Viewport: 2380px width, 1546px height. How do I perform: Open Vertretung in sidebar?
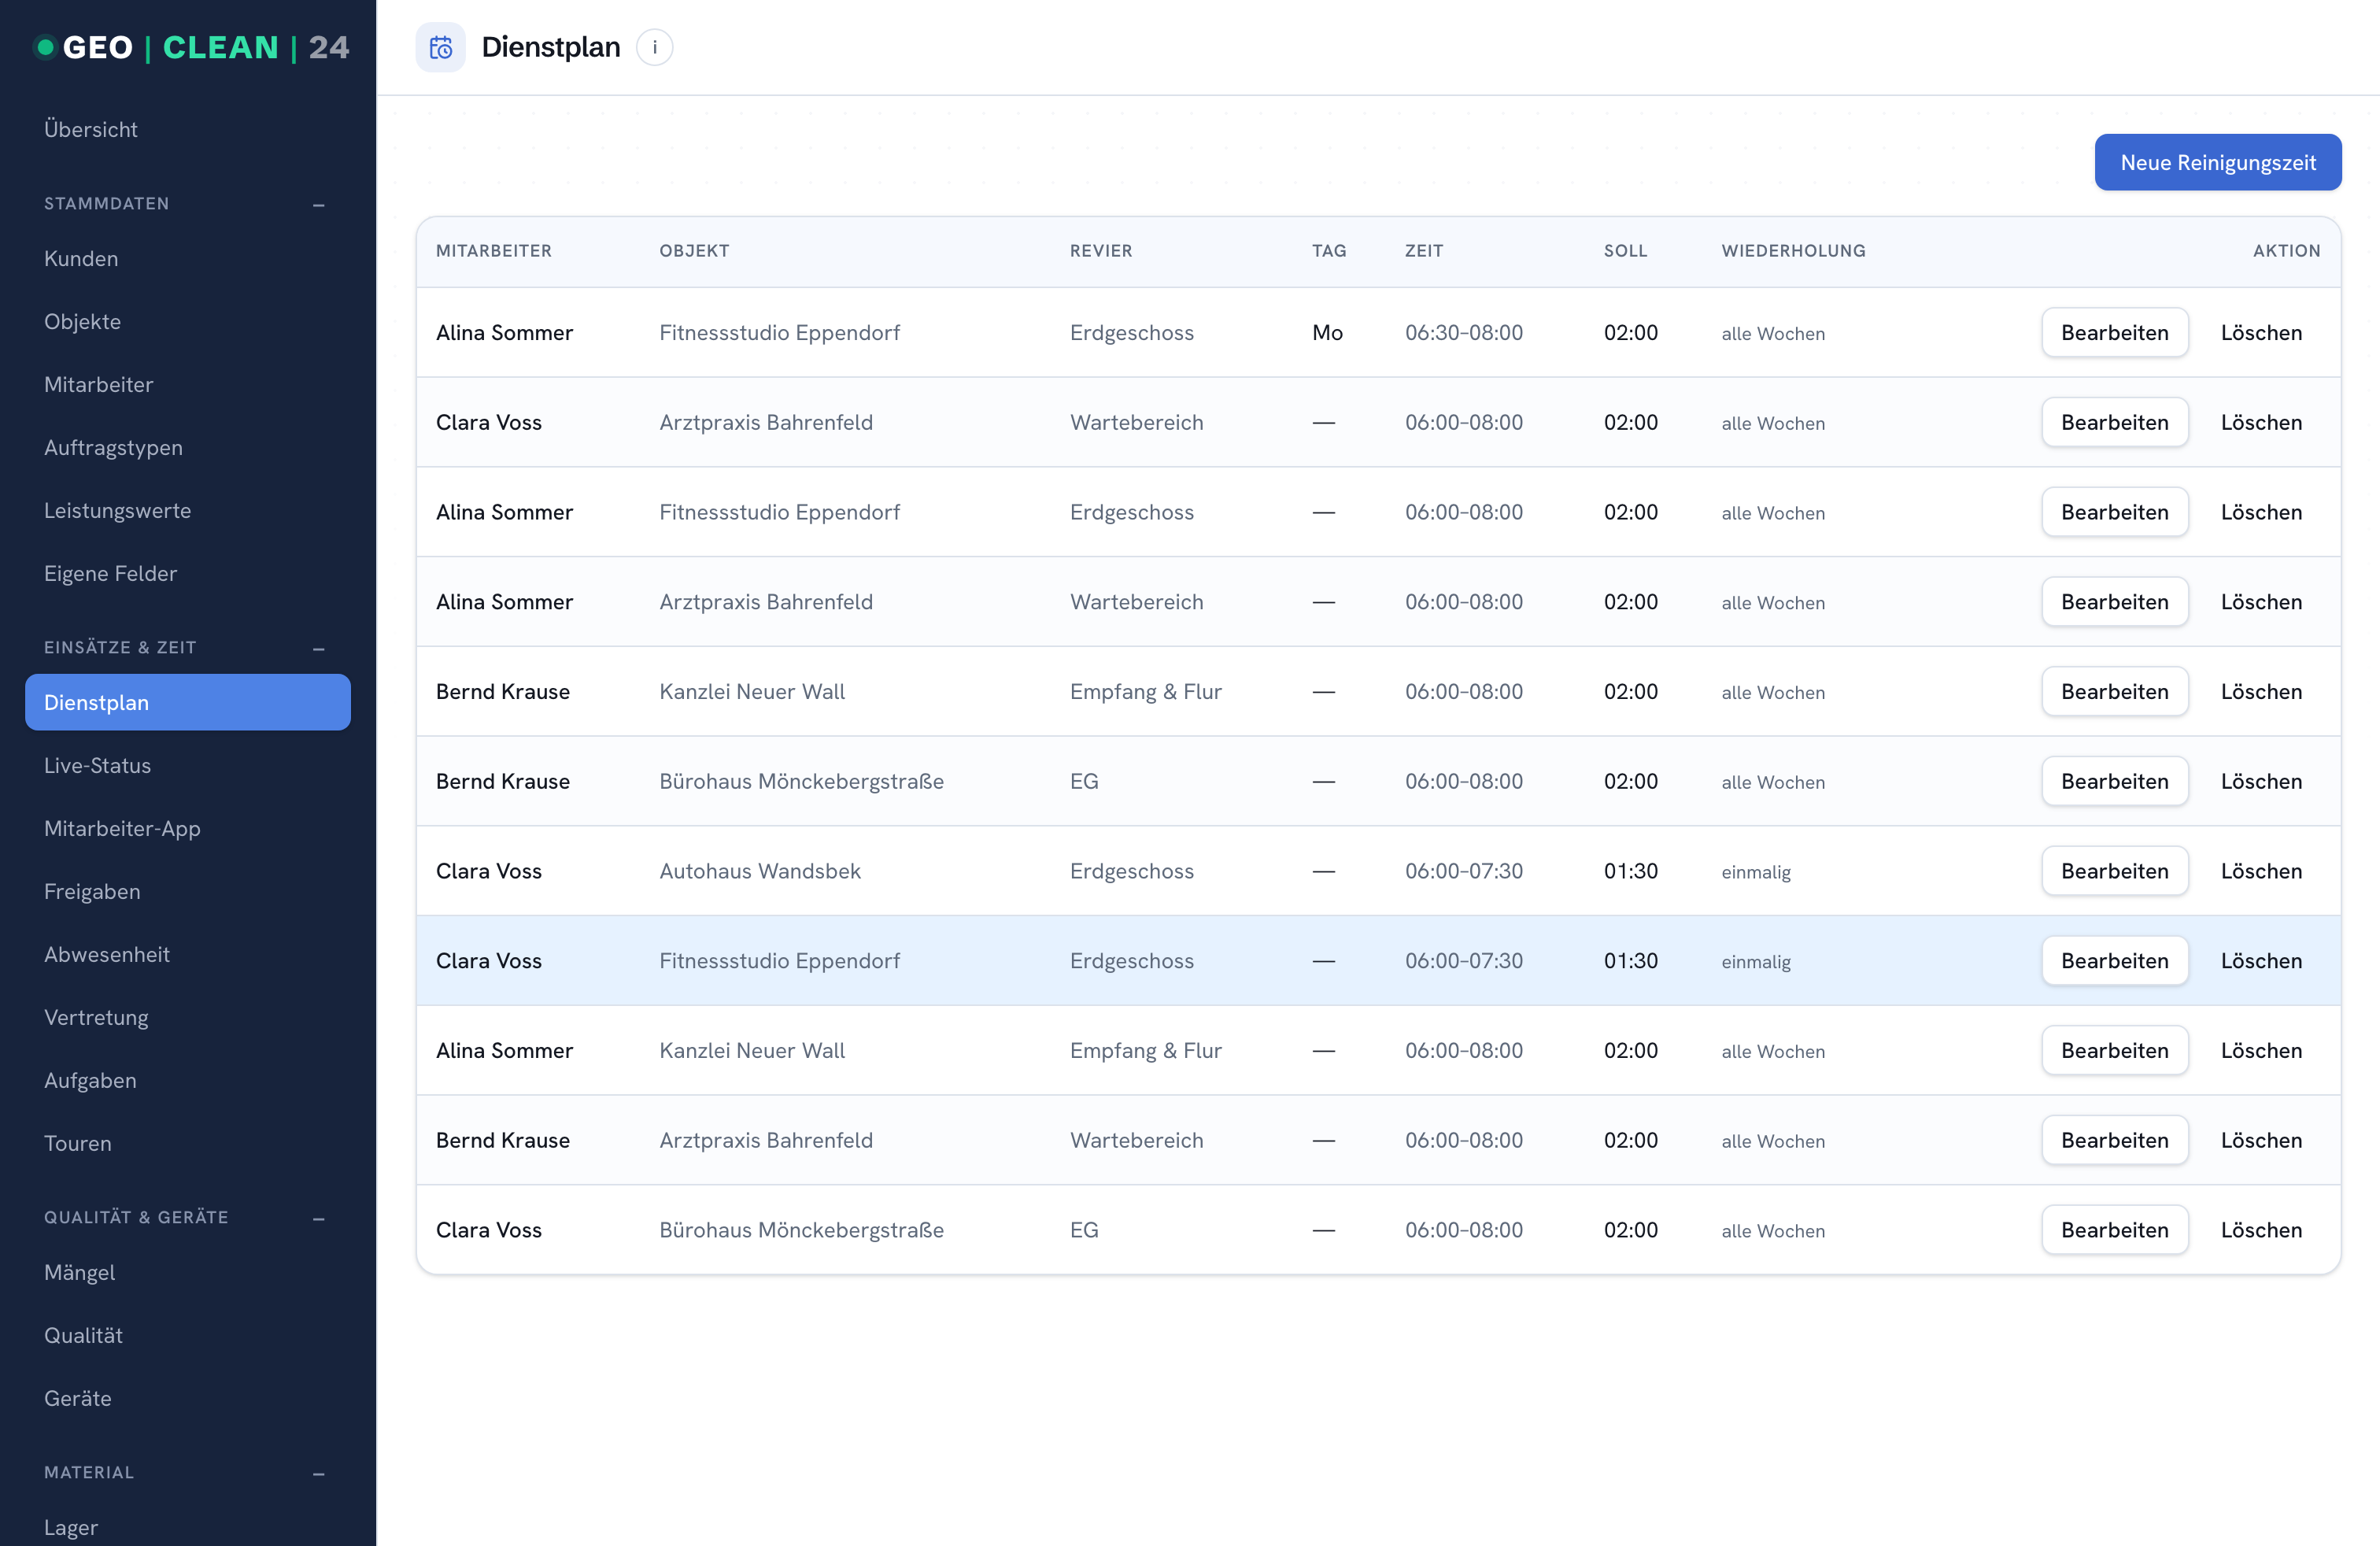coord(188,1017)
